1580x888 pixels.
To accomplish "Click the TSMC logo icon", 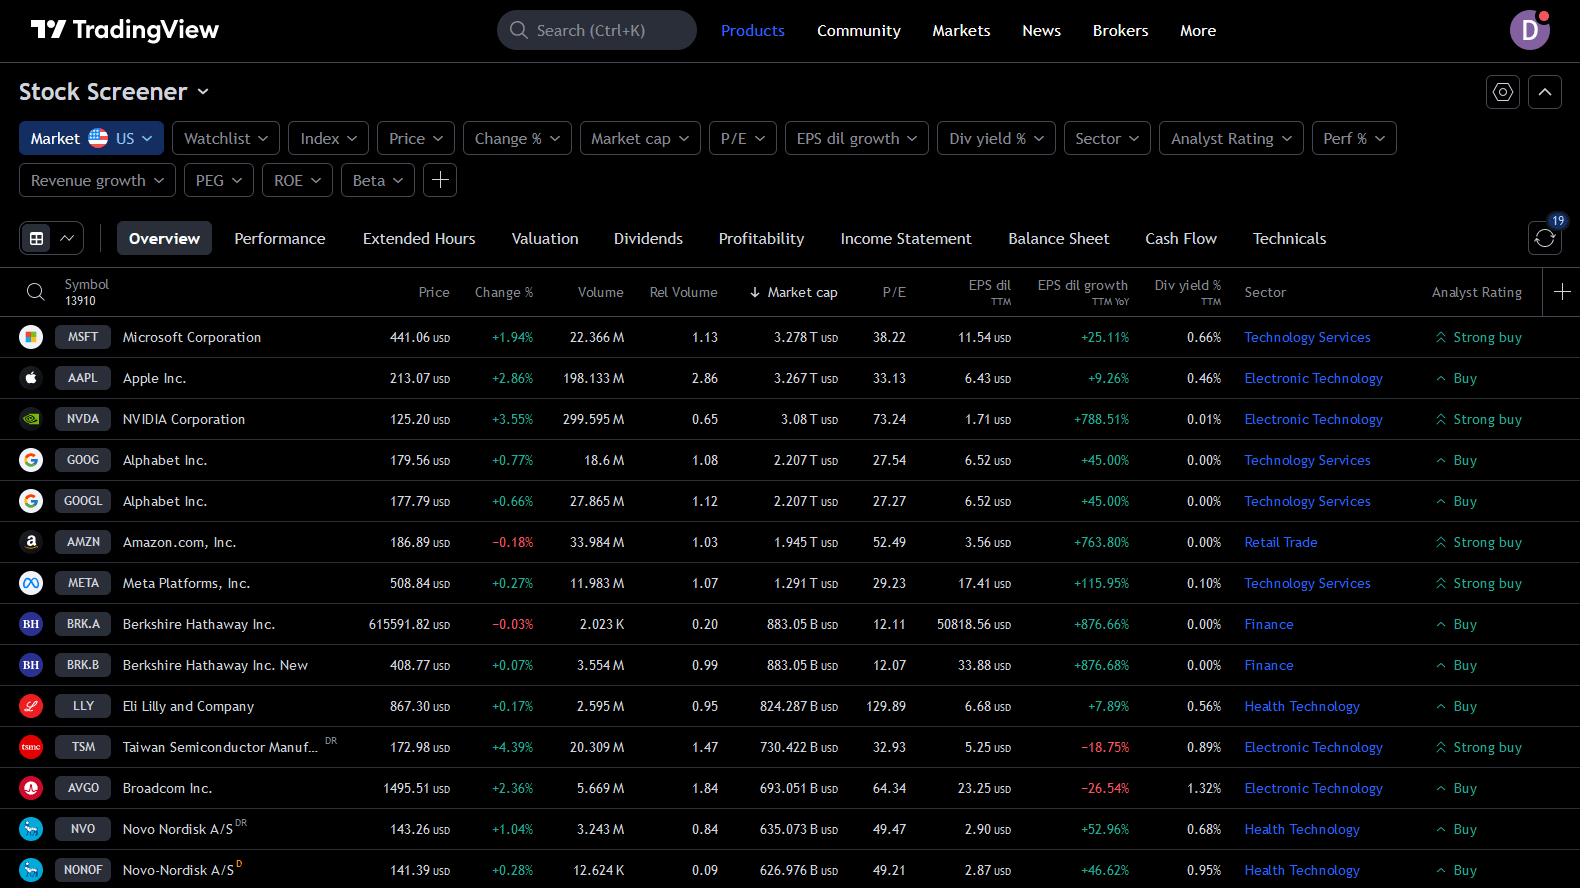I will [31, 747].
